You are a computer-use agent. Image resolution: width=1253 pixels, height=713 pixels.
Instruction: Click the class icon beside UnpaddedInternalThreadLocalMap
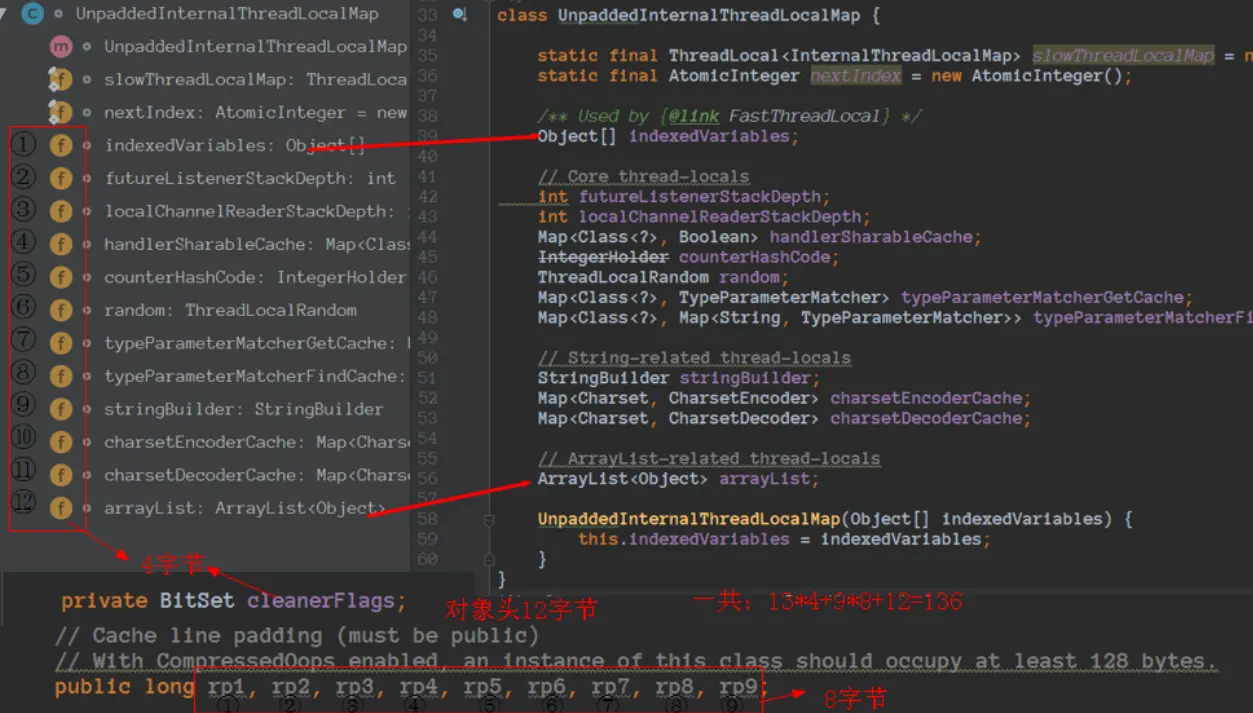32,14
